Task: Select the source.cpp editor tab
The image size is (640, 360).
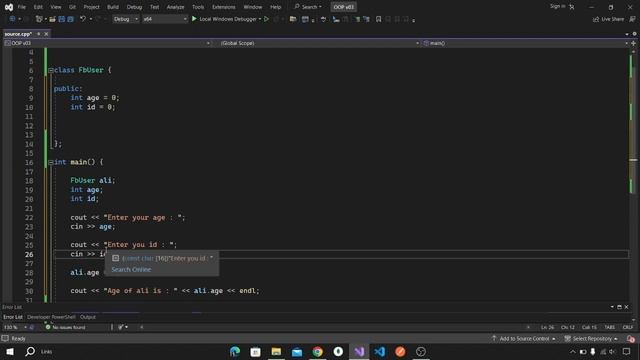Action: pos(18,34)
